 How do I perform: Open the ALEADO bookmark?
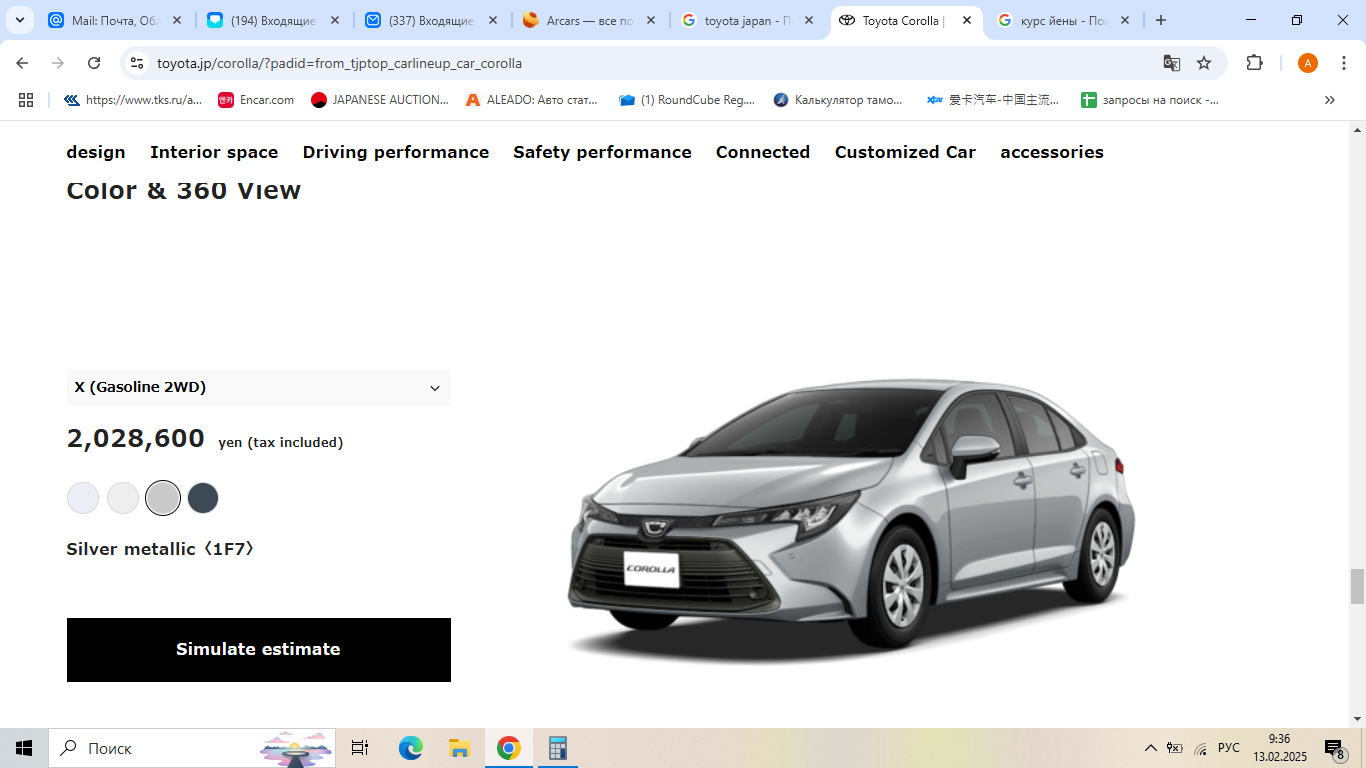pyautogui.click(x=532, y=100)
